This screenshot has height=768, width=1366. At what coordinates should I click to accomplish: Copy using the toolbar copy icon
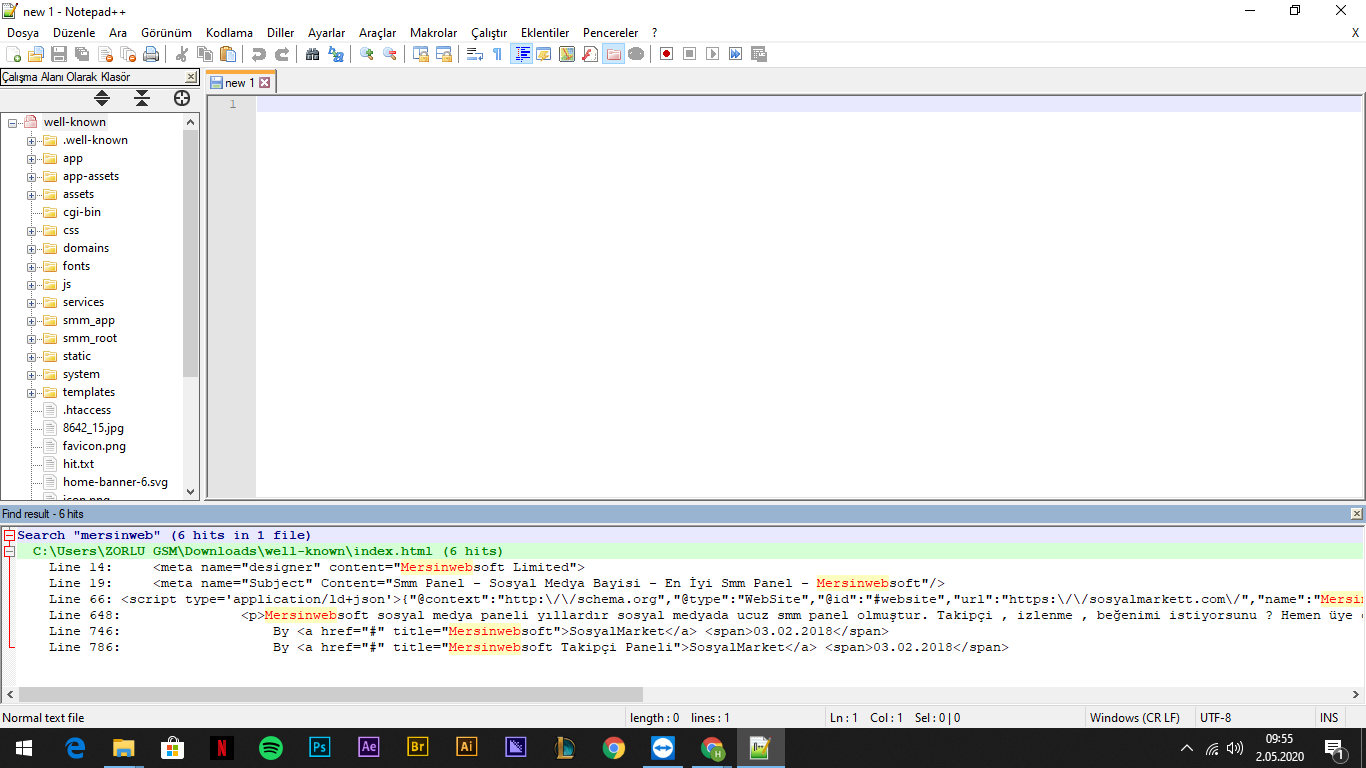point(205,54)
